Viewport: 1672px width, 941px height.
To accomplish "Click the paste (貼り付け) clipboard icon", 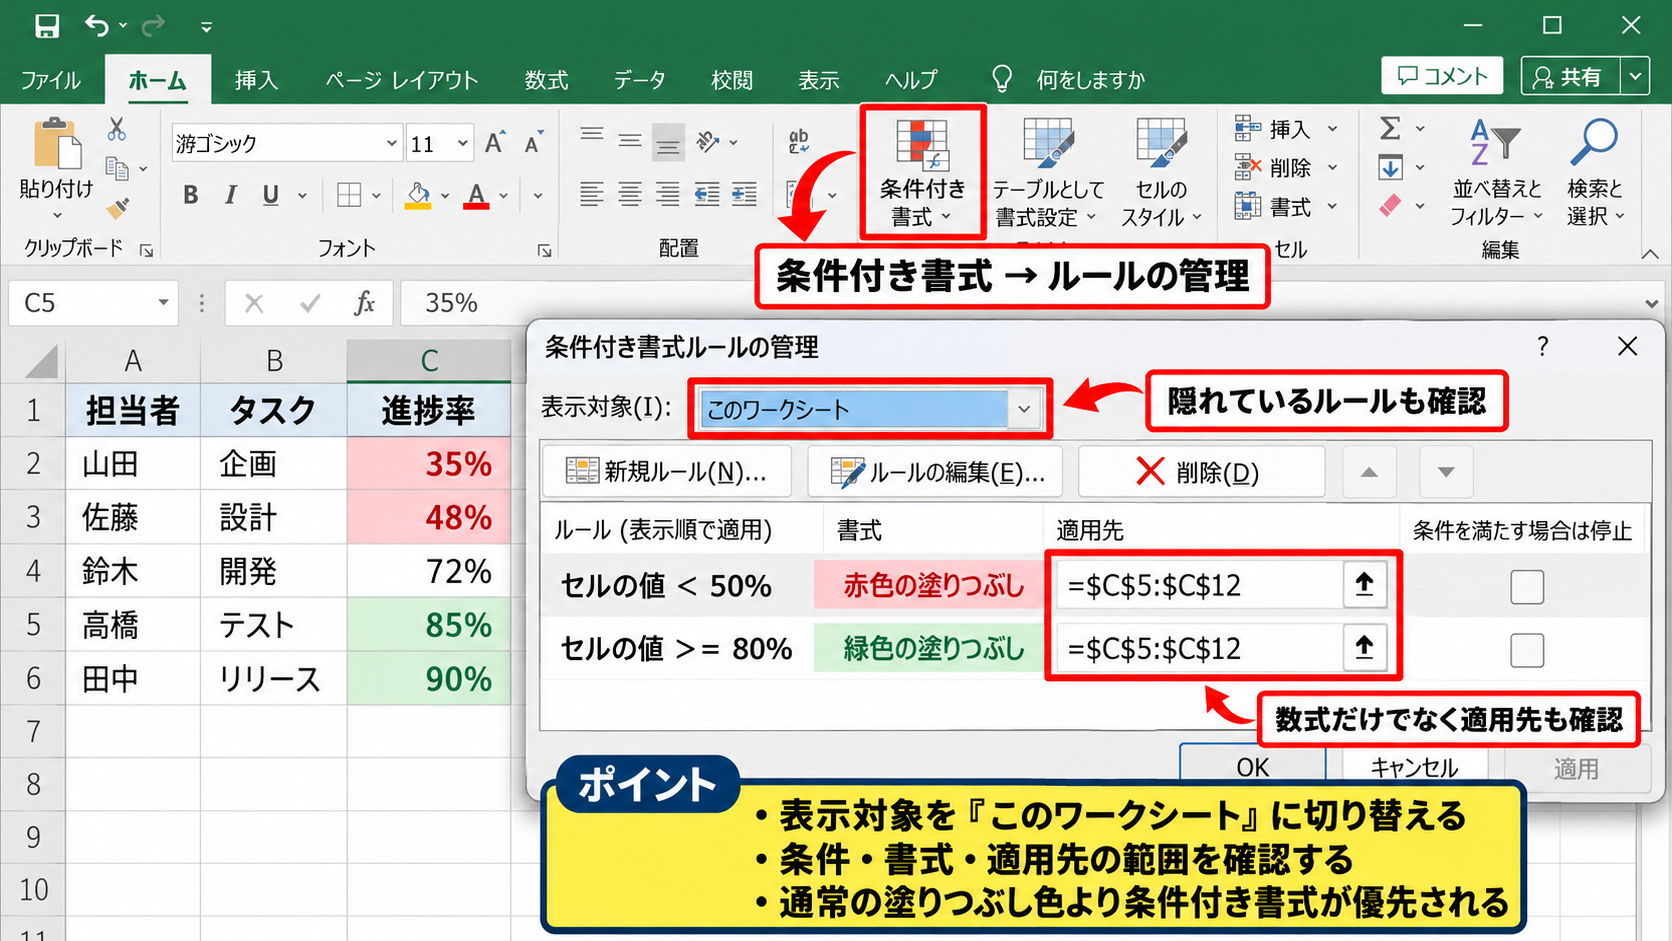I will pyautogui.click(x=56, y=144).
